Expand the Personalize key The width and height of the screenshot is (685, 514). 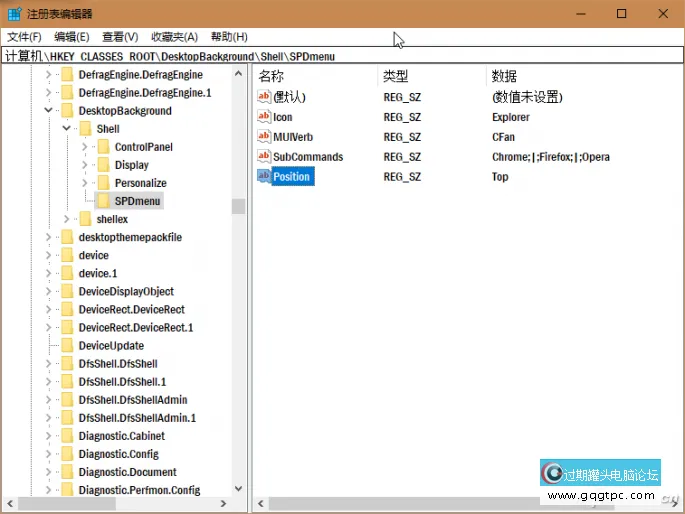(x=85, y=183)
